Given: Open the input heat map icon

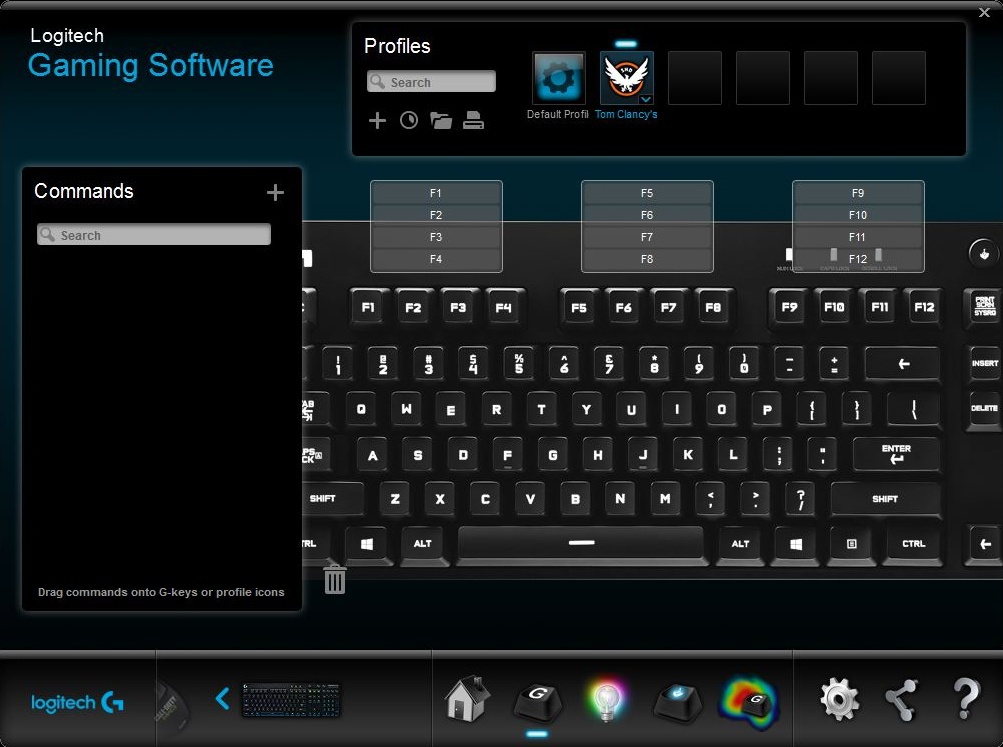Looking at the screenshot, I should [748, 703].
